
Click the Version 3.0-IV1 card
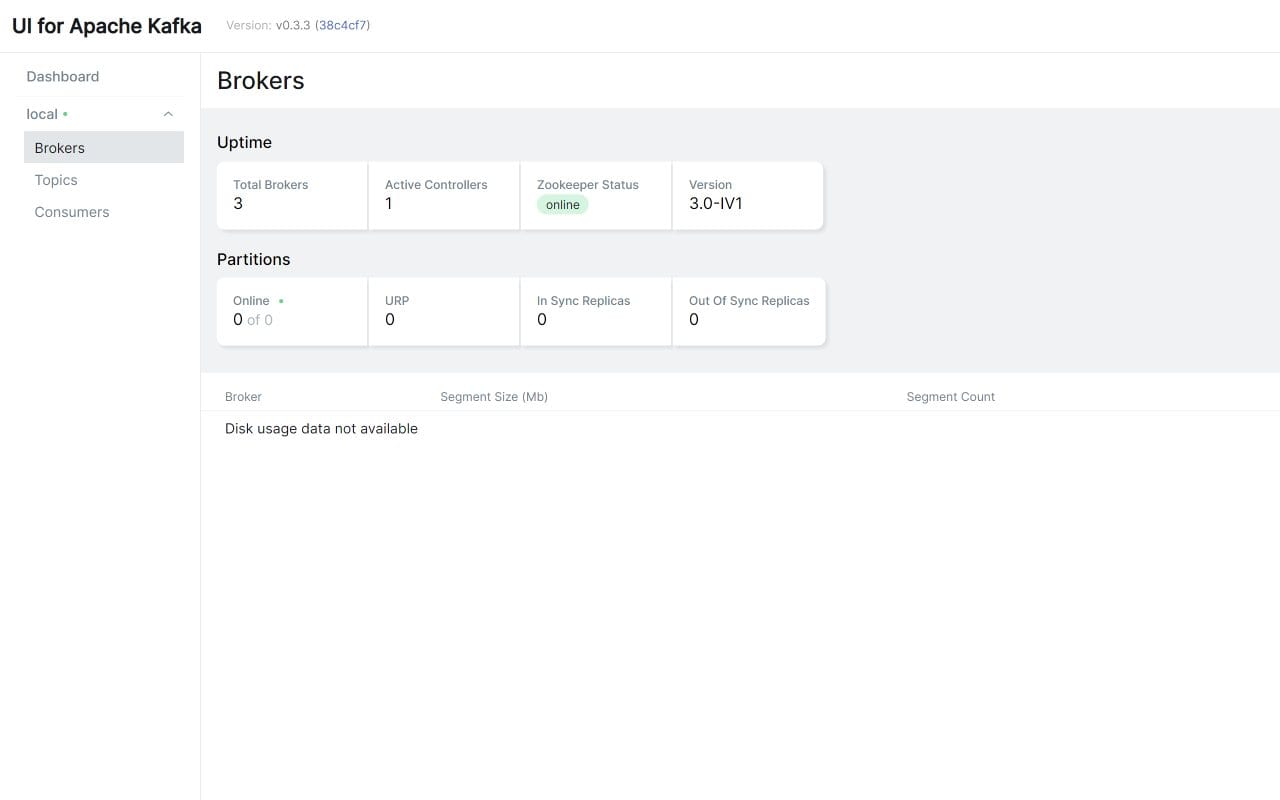pyautogui.click(x=747, y=195)
